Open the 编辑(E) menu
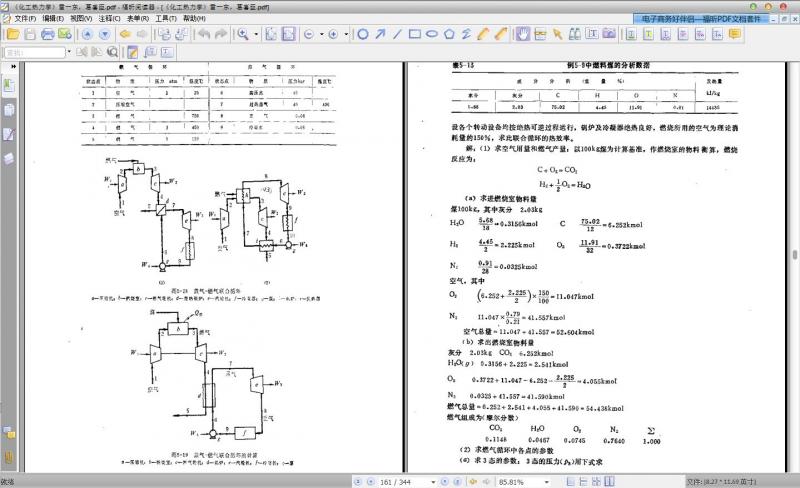 coord(53,18)
